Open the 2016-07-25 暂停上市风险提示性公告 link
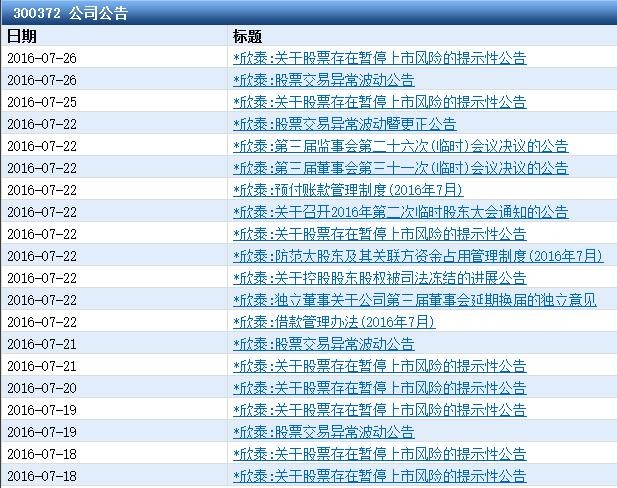The image size is (617, 488). (x=379, y=102)
